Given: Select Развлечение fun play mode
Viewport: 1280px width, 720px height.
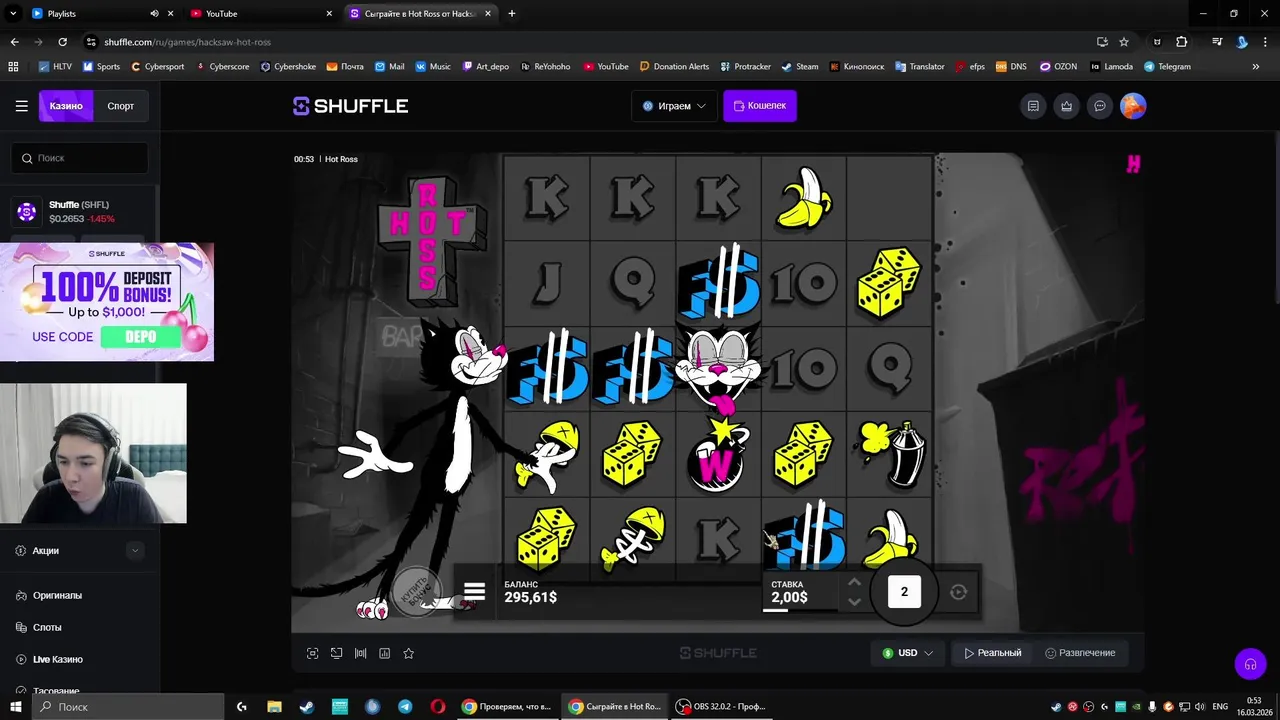Looking at the screenshot, I should point(1080,653).
